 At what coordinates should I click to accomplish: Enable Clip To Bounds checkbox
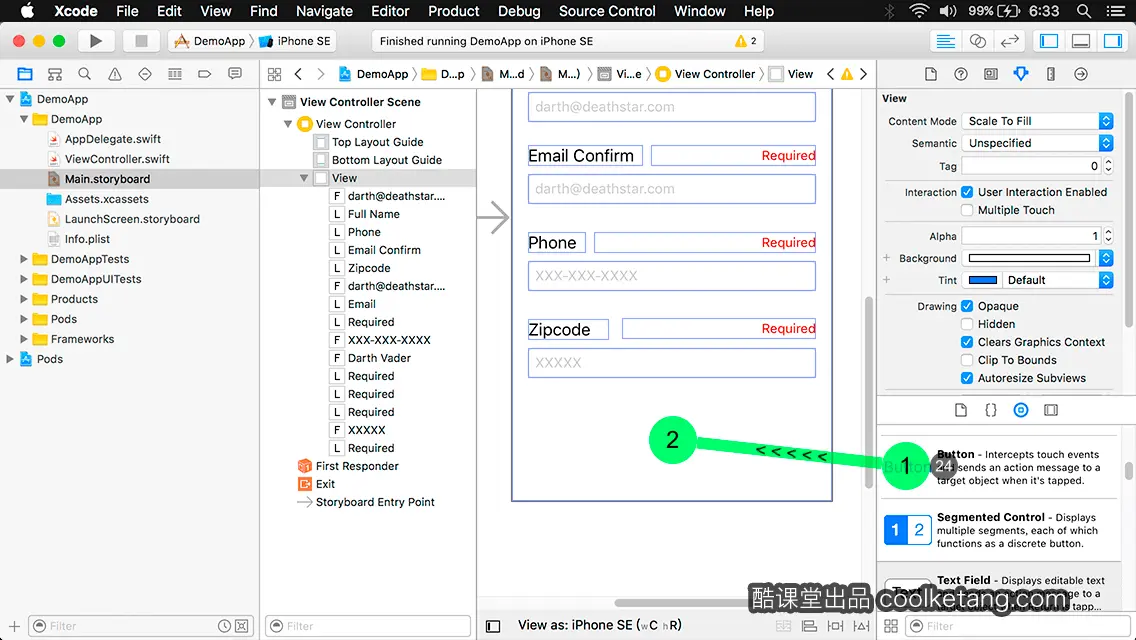tap(966, 360)
